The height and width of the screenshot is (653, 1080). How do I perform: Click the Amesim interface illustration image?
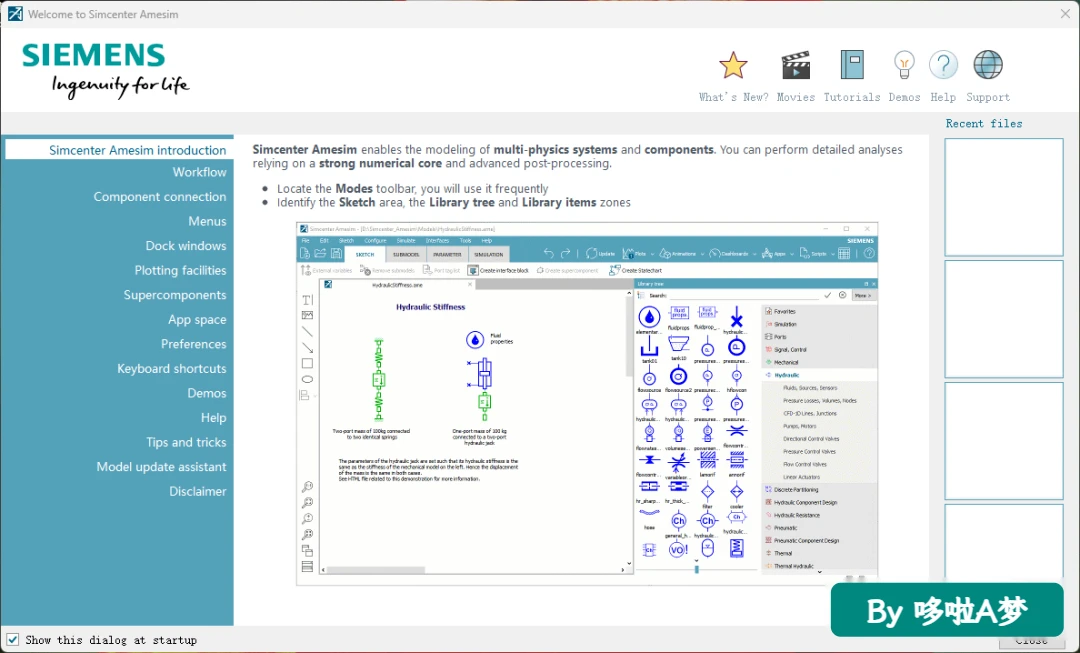tap(587, 404)
